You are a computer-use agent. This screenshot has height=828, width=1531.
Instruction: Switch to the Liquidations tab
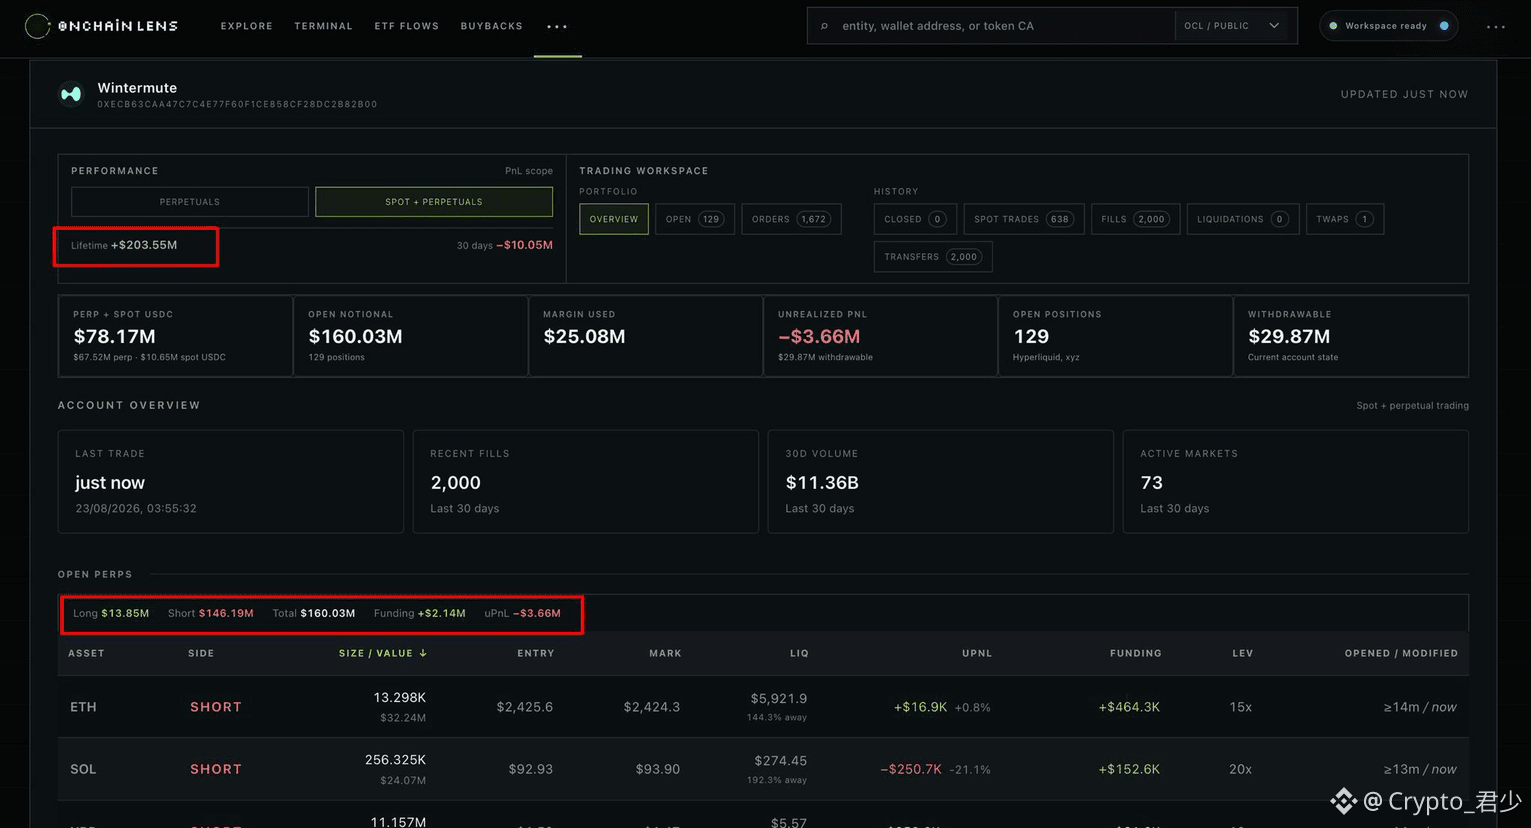(1243, 219)
